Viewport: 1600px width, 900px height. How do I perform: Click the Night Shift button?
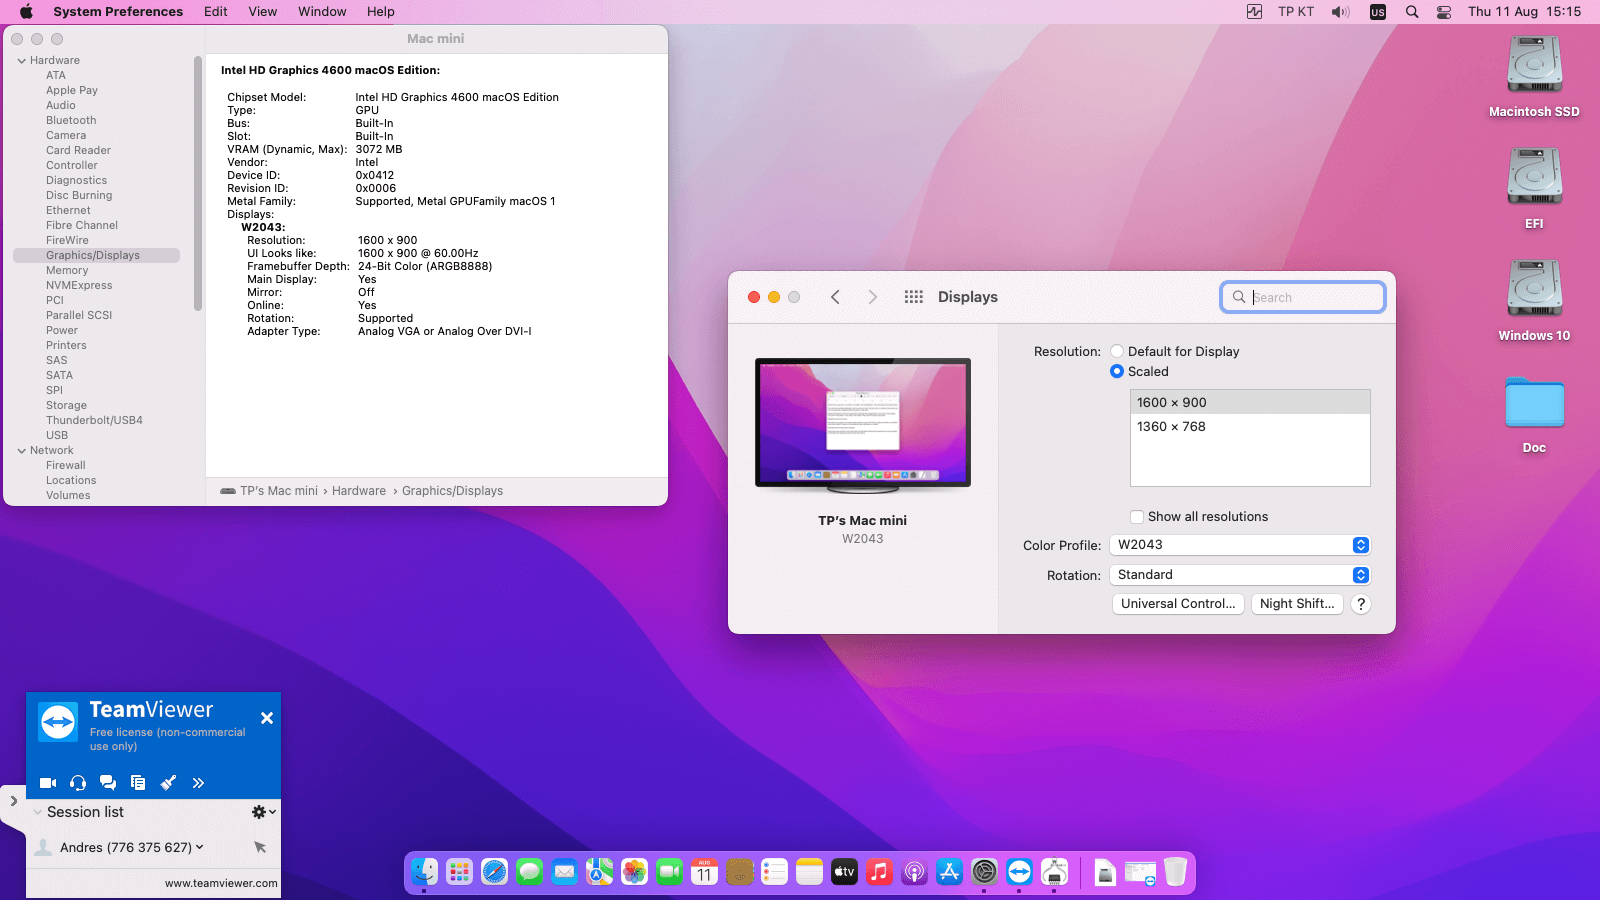1296,604
